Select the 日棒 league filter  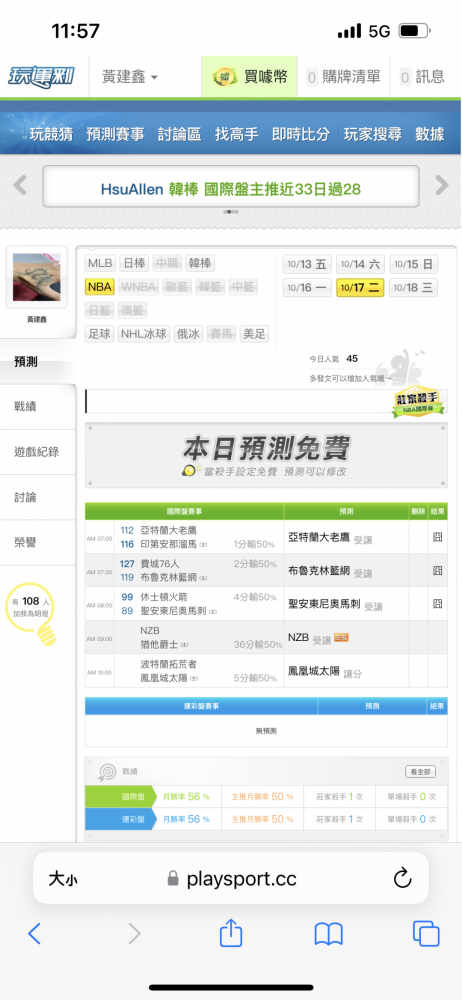[x=134, y=263]
